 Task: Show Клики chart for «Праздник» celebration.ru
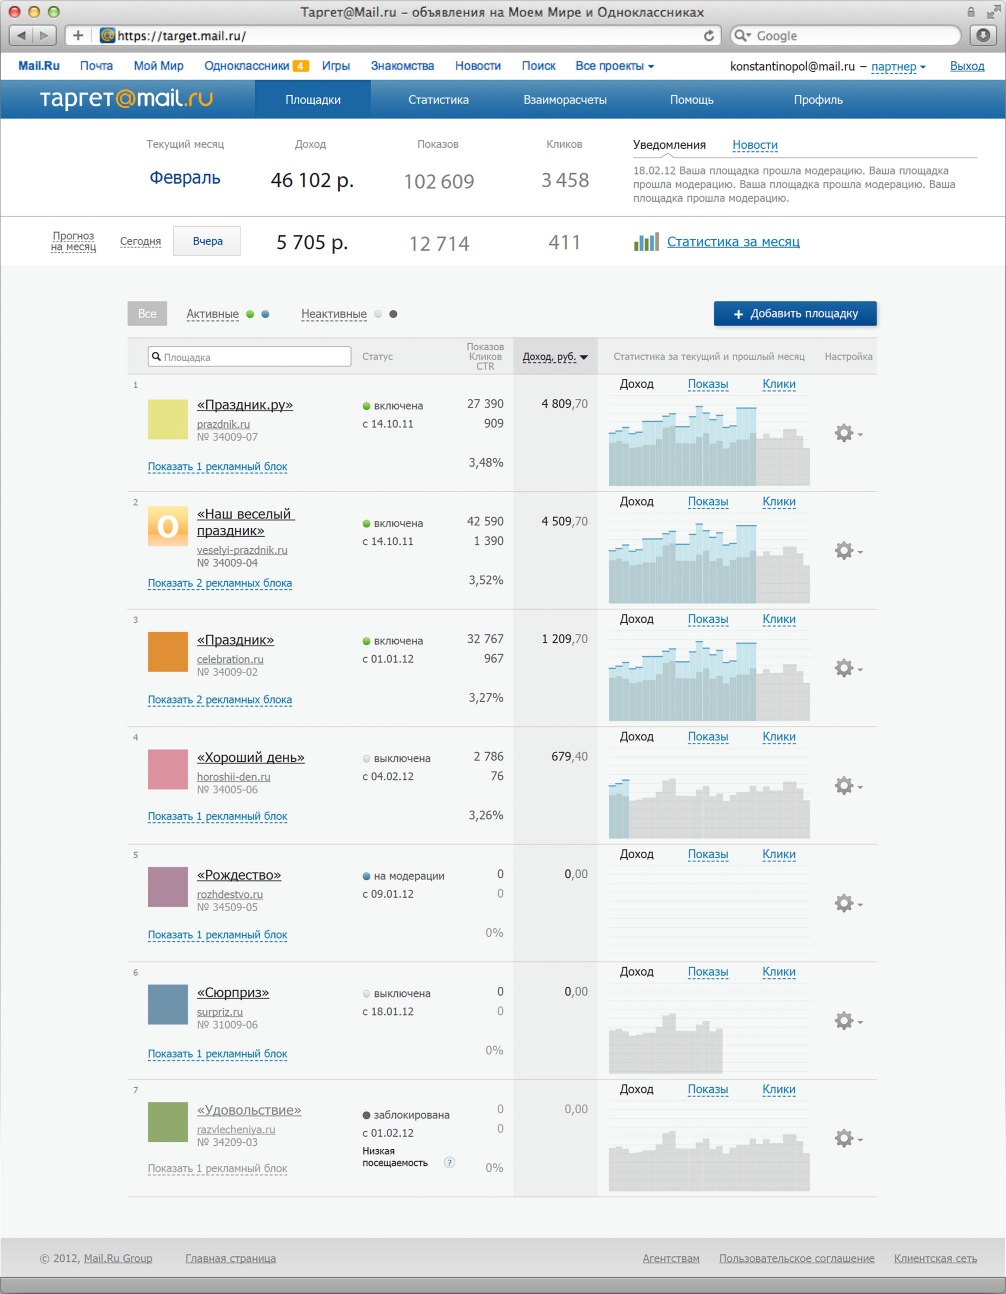(779, 619)
